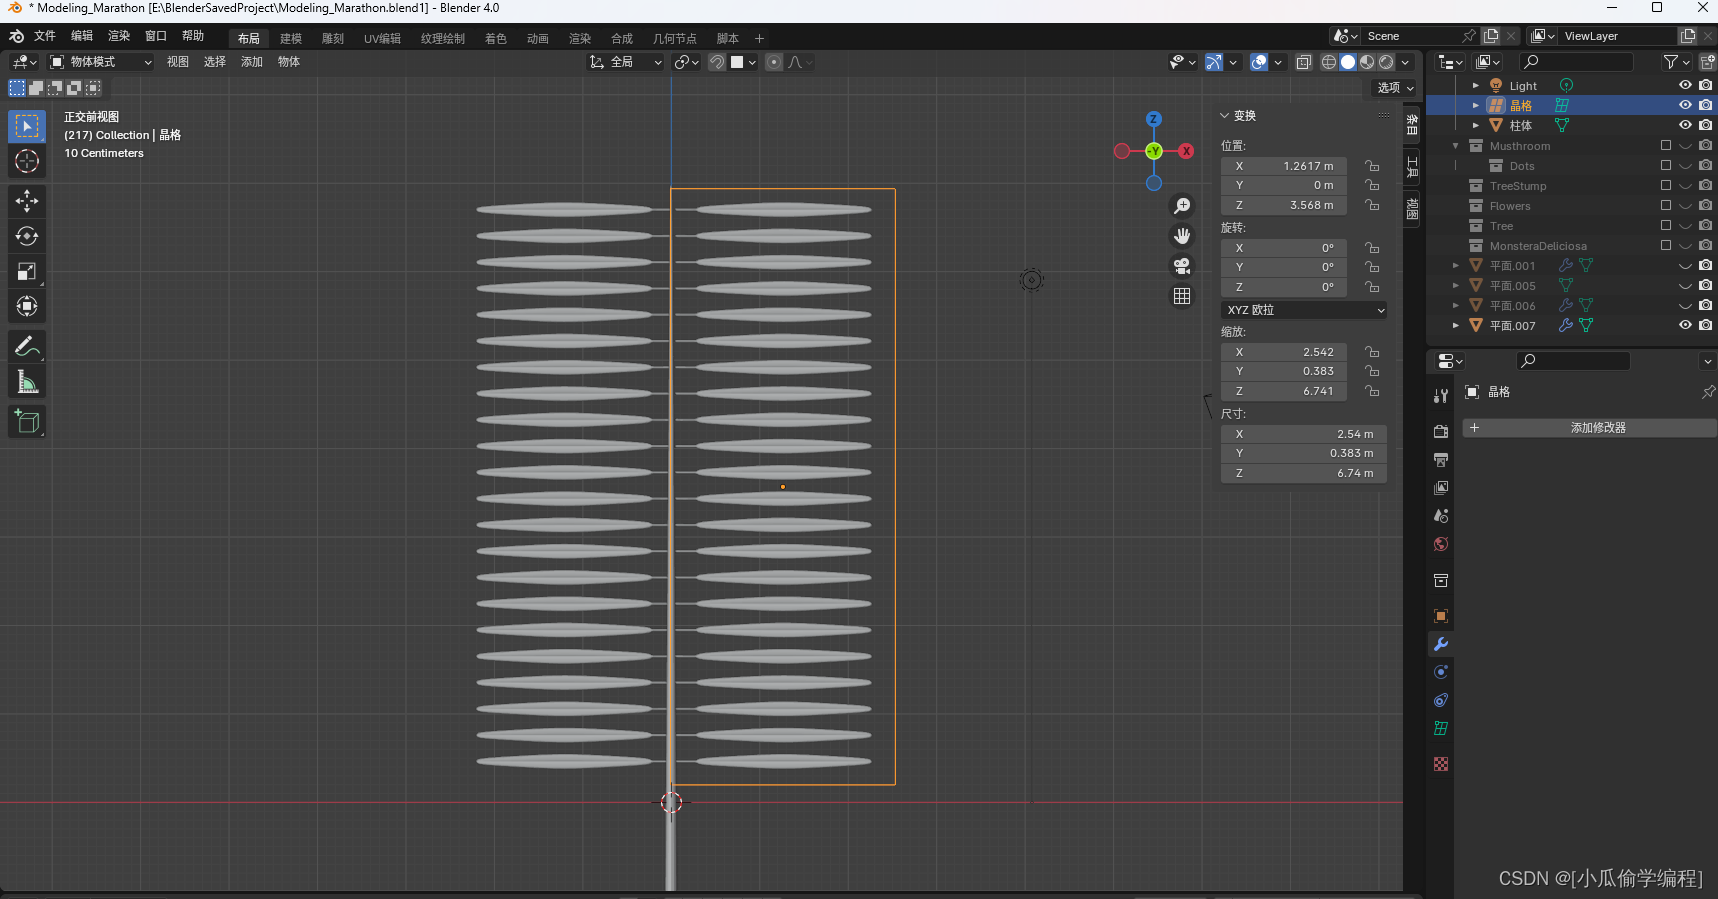Click the position Z value 3.568 m
Image resolution: width=1718 pixels, height=899 pixels.
click(1284, 205)
